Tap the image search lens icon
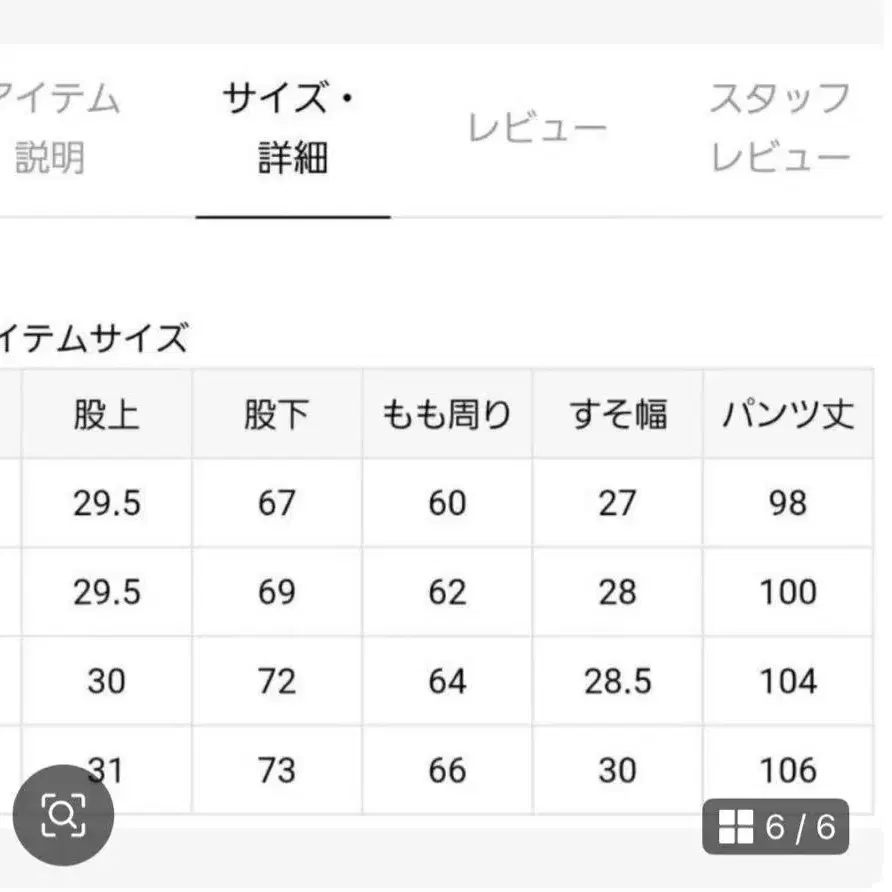 point(63,815)
